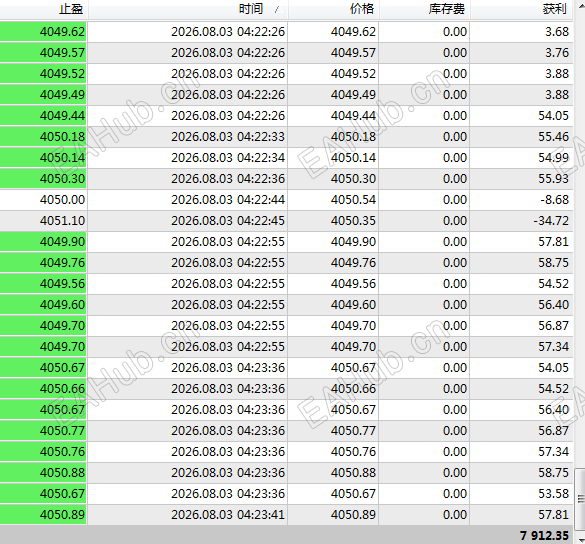Image resolution: width=585 pixels, height=544 pixels.
Task: Click green take-profit cell 4050.30
Action: (x=43, y=178)
